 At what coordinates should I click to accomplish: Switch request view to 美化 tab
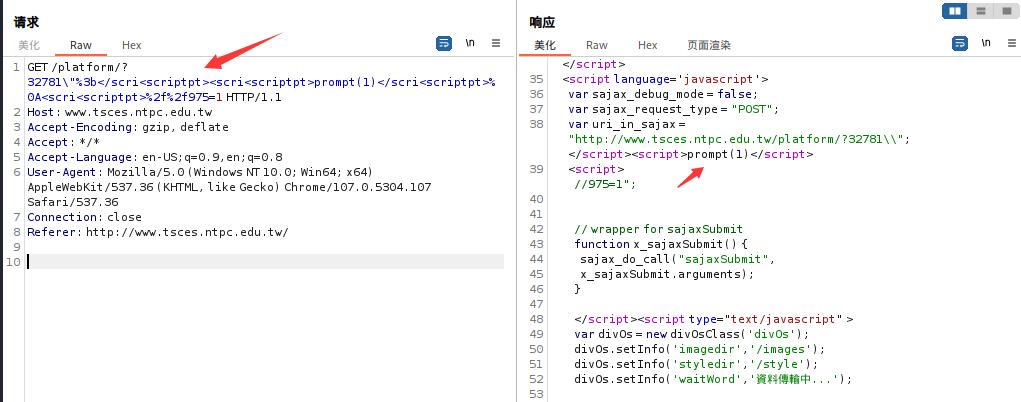29,45
